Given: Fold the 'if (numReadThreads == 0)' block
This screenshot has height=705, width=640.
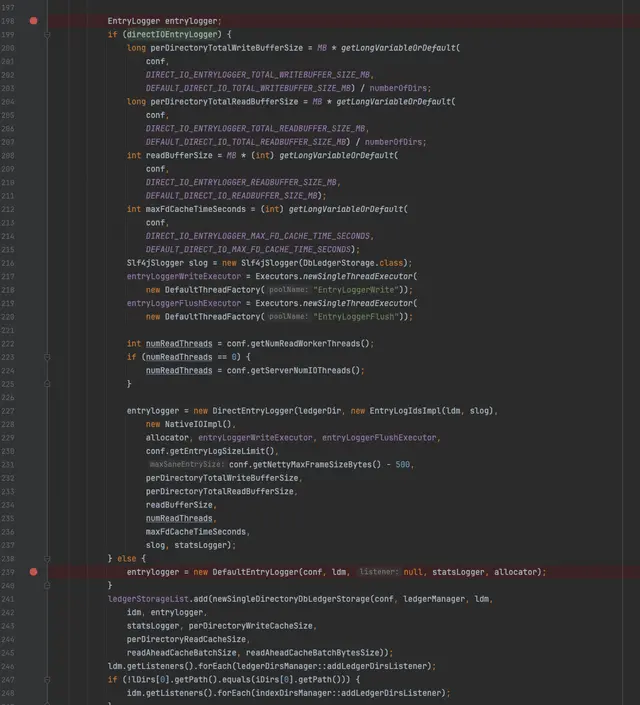Looking at the screenshot, I should coord(47,357).
